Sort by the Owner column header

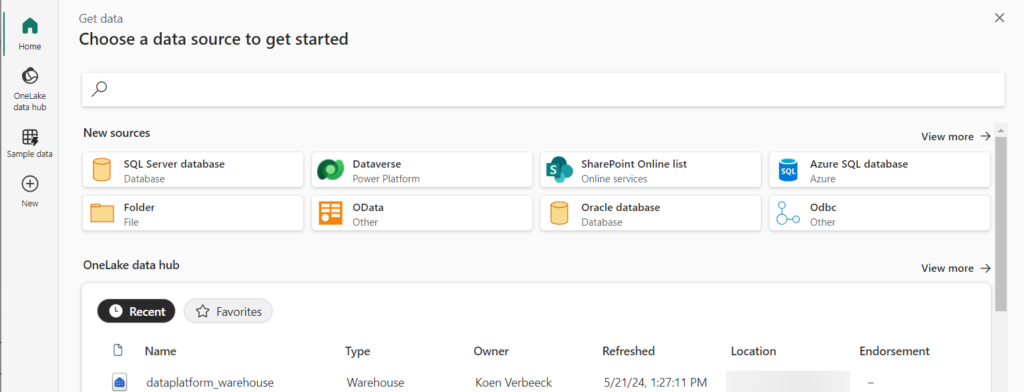[491, 351]
